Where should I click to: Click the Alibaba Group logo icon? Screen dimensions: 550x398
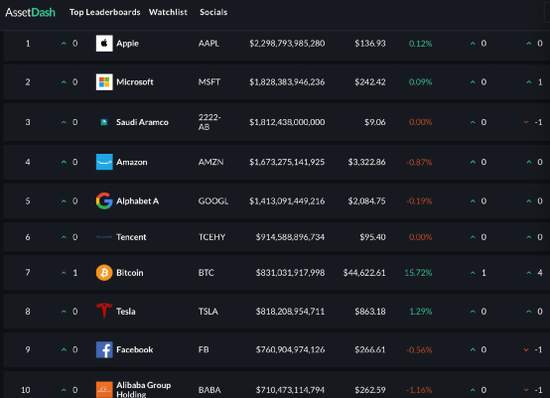point(104,390)
